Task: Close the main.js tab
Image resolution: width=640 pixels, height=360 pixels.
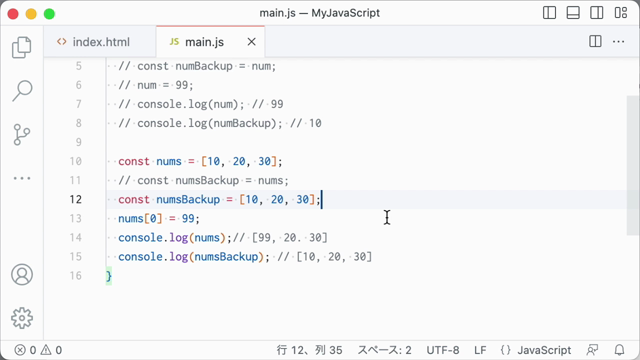Action: [251, 42]
